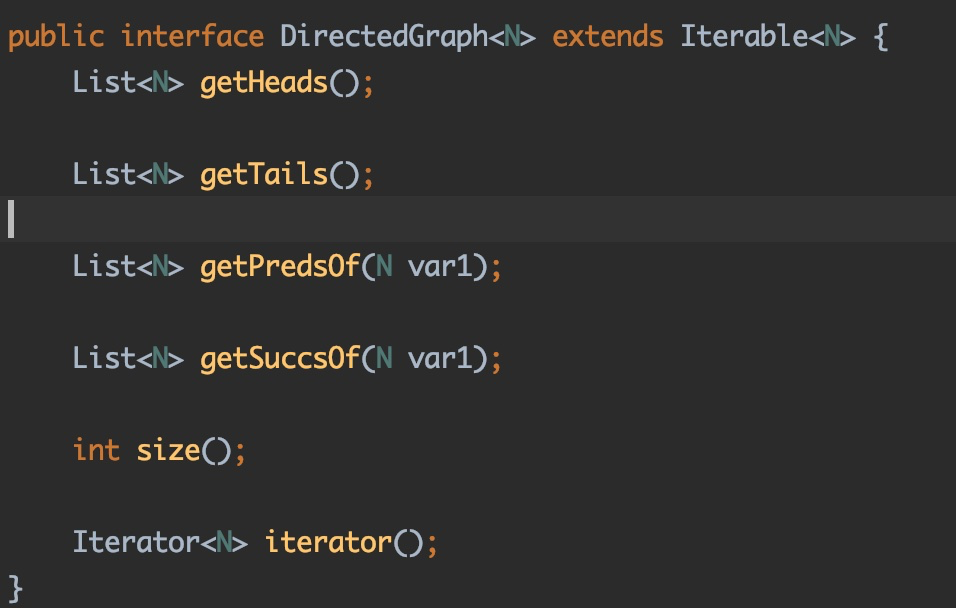
Task: Place cursor on iterator method name
Action: coord(328,542)
